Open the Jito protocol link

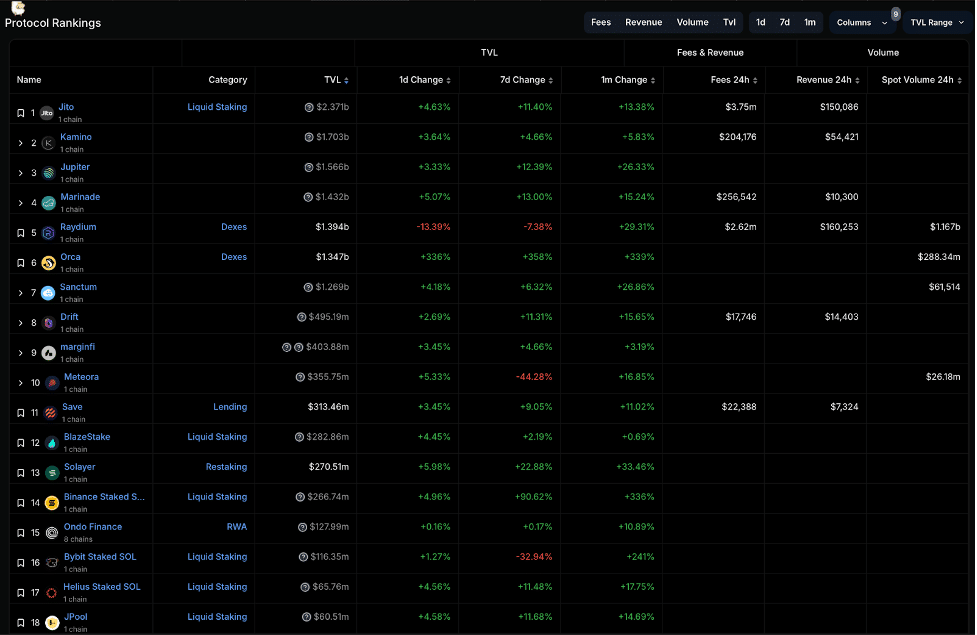point(66,107)
